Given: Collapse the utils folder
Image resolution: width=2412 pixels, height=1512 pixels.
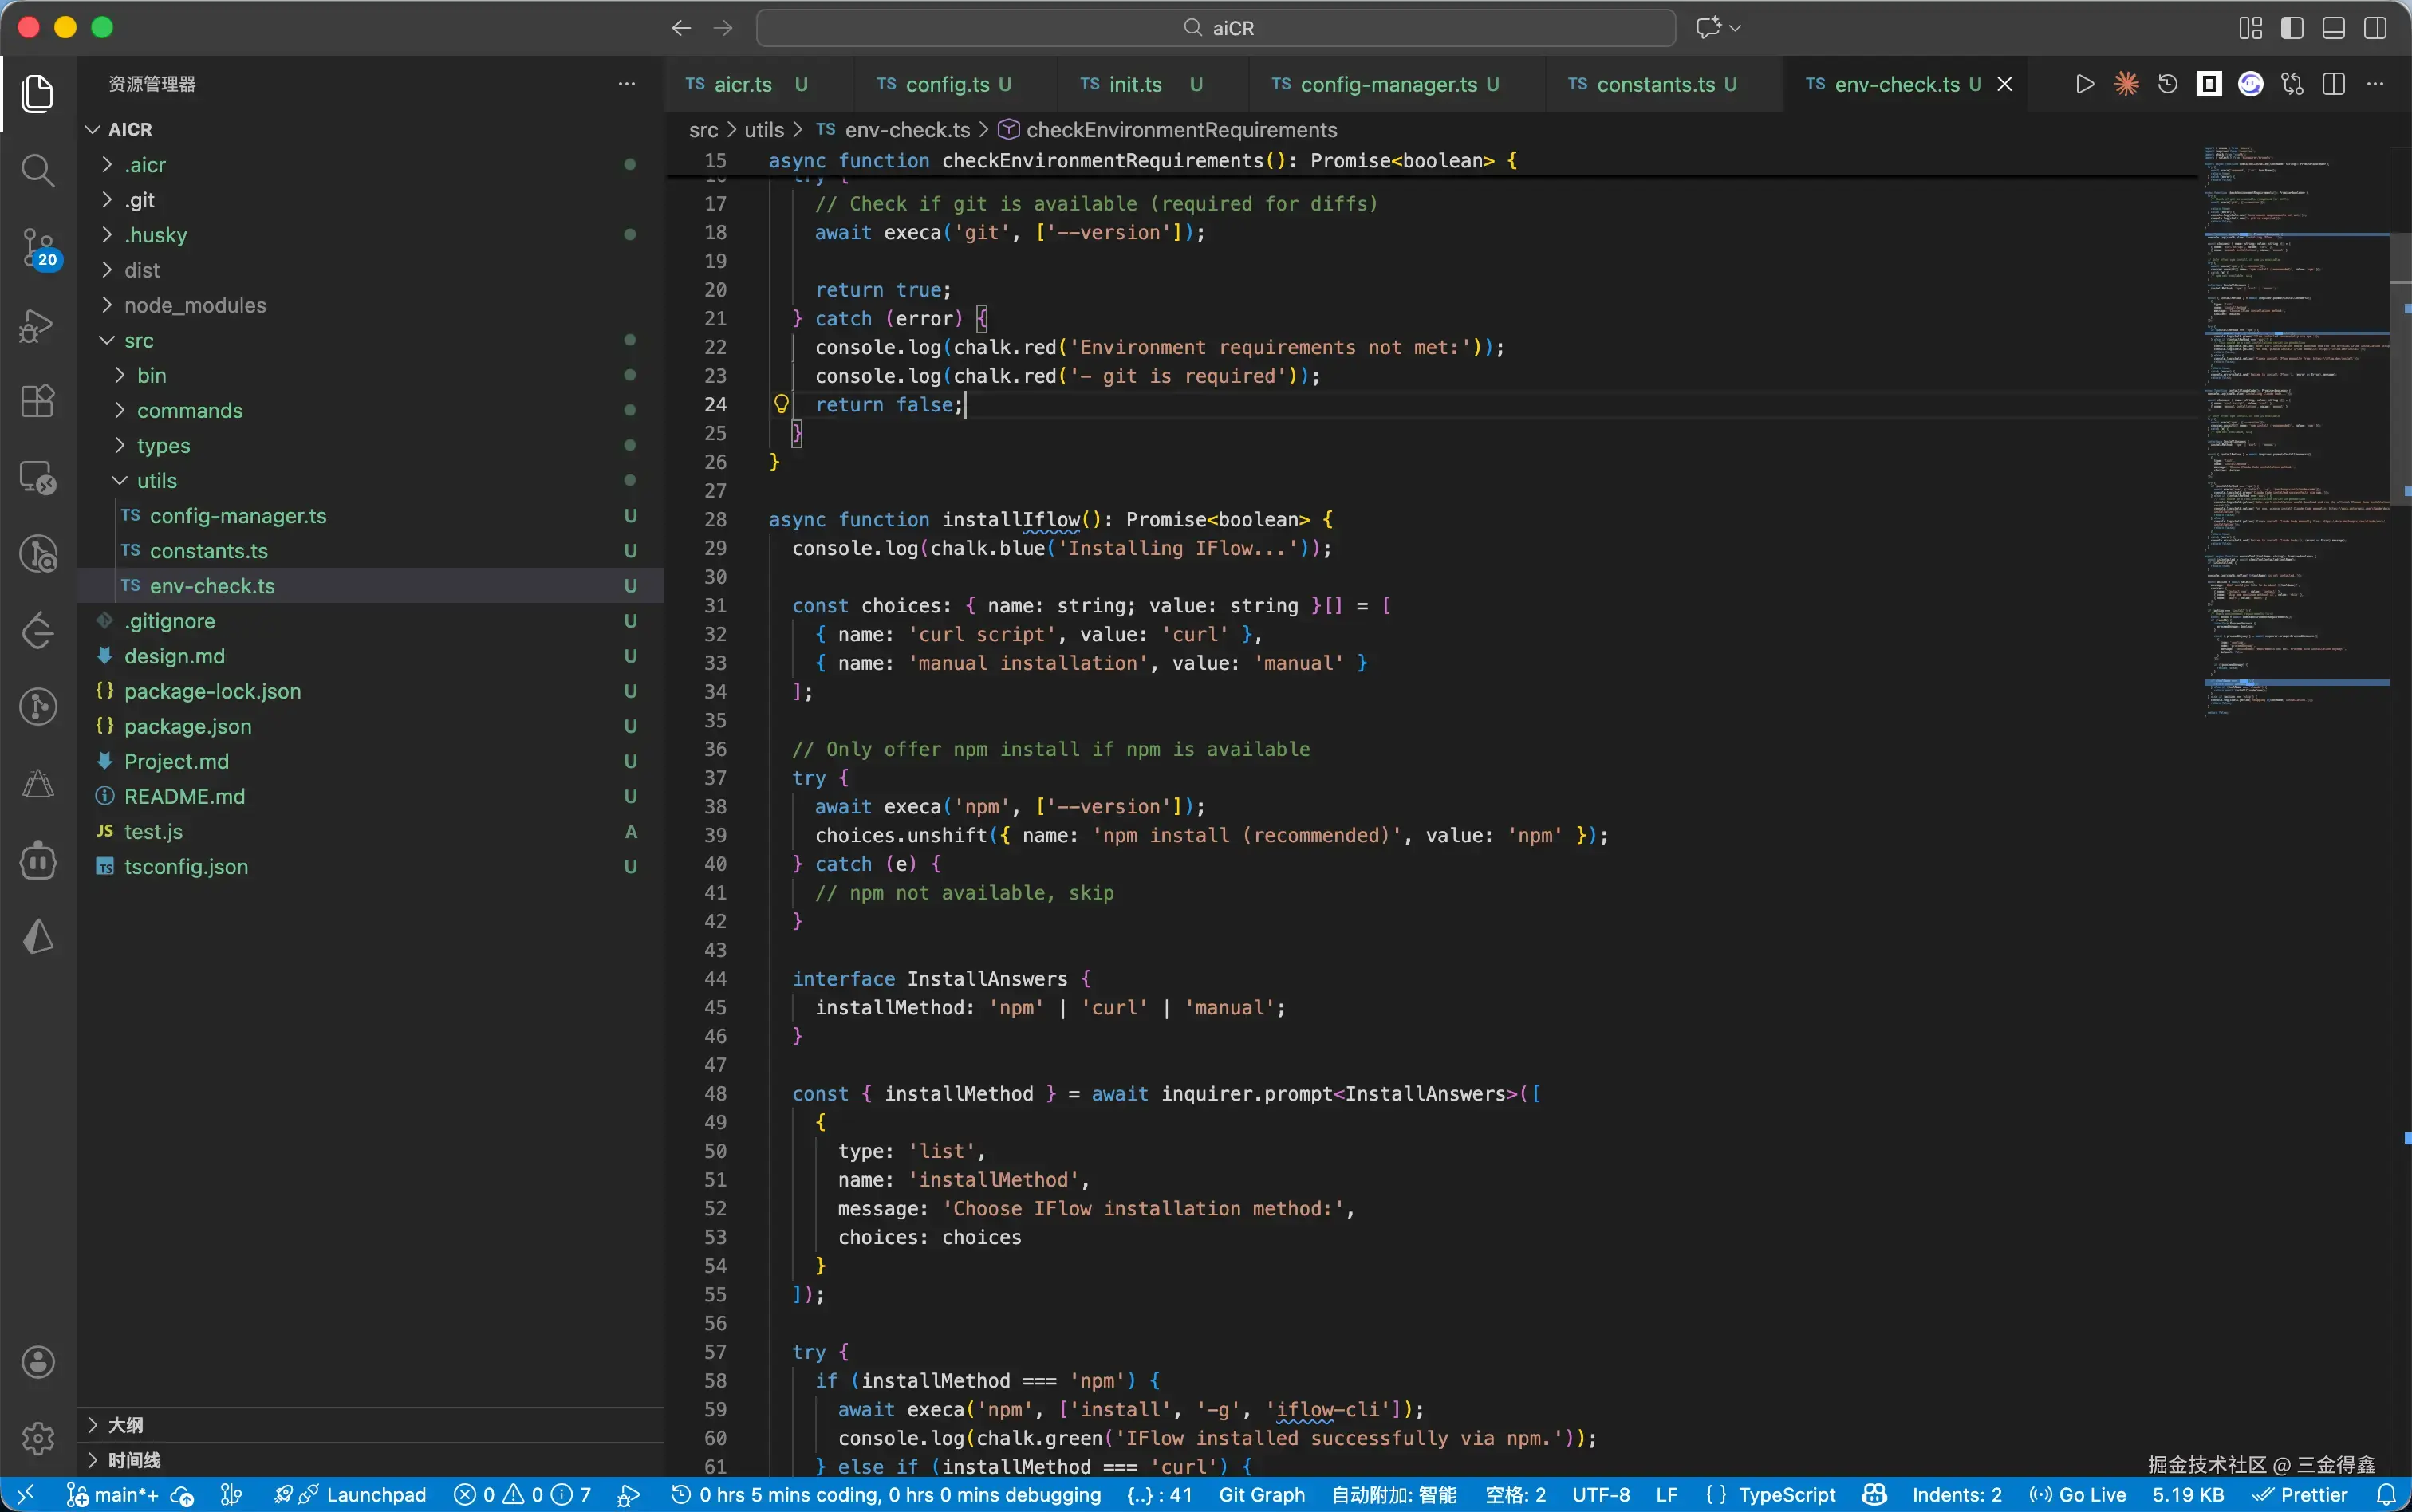Looking at the screenshot, I should 157,481.
